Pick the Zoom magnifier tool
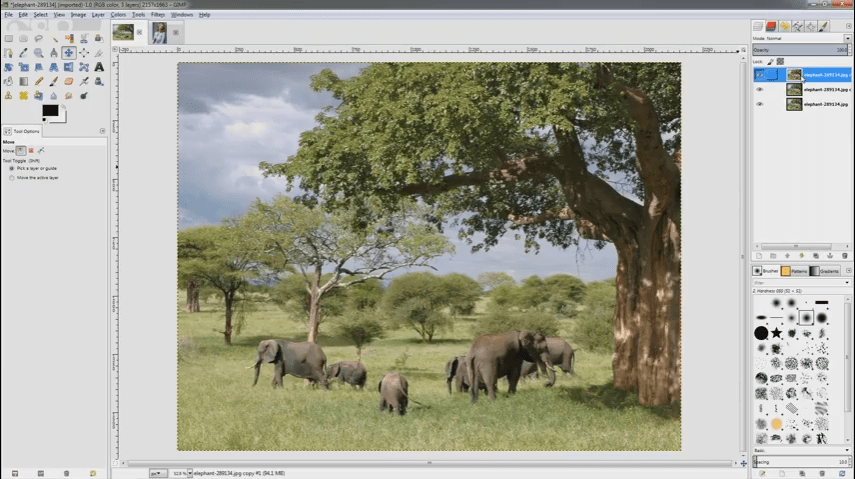 (39, 53)
